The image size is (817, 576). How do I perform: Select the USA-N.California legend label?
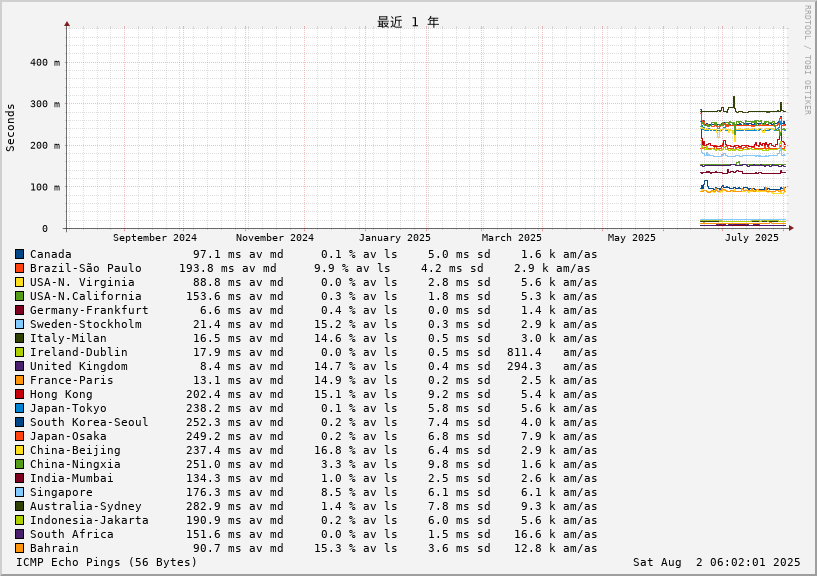click(85, 297)
